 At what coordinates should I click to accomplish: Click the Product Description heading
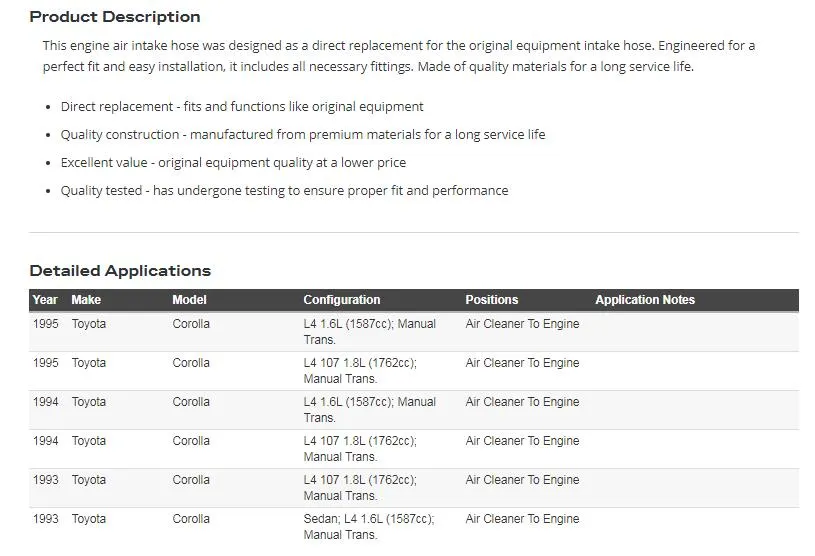coord(114,17)
